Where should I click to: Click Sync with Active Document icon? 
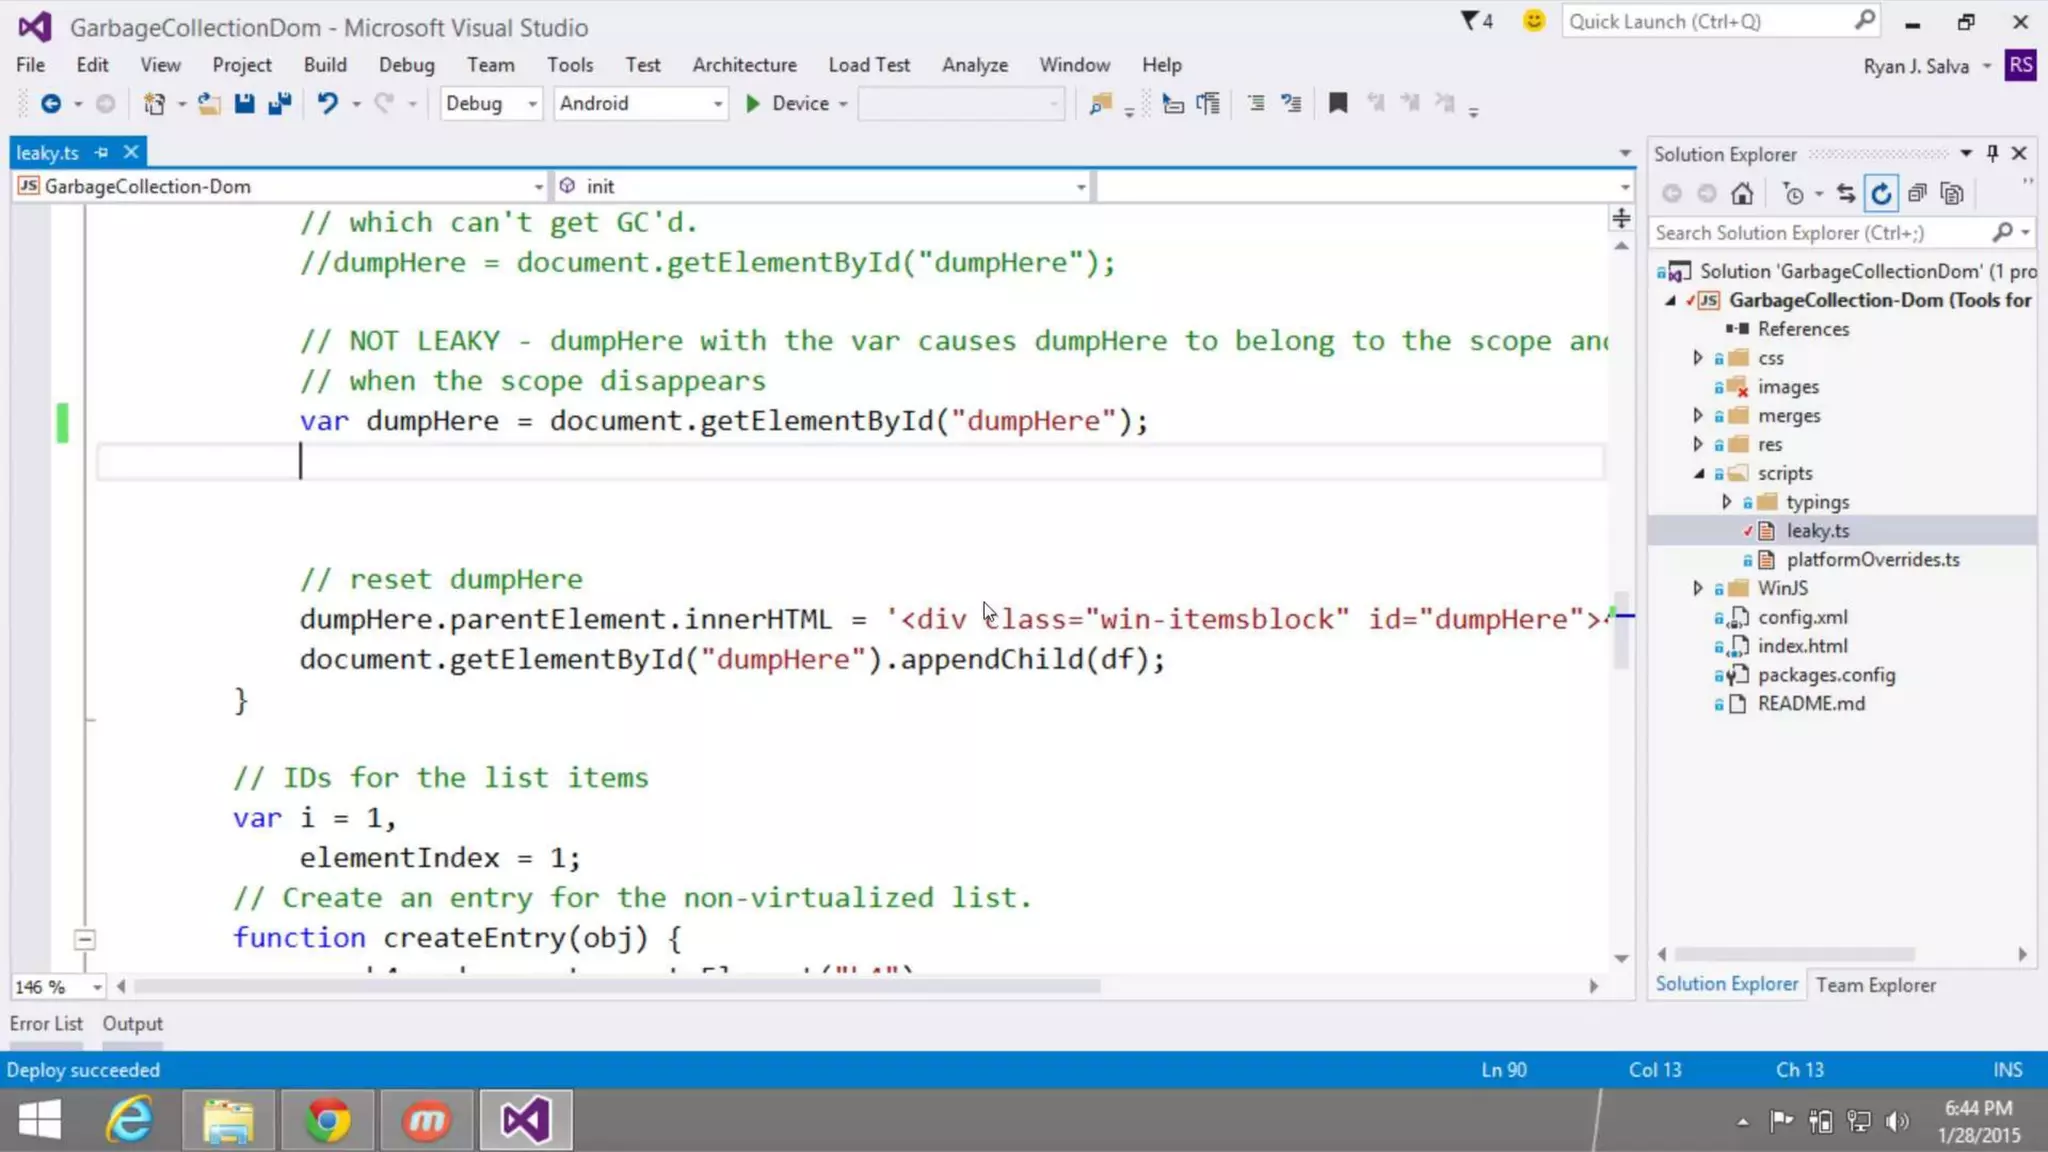coord(1846,194)
